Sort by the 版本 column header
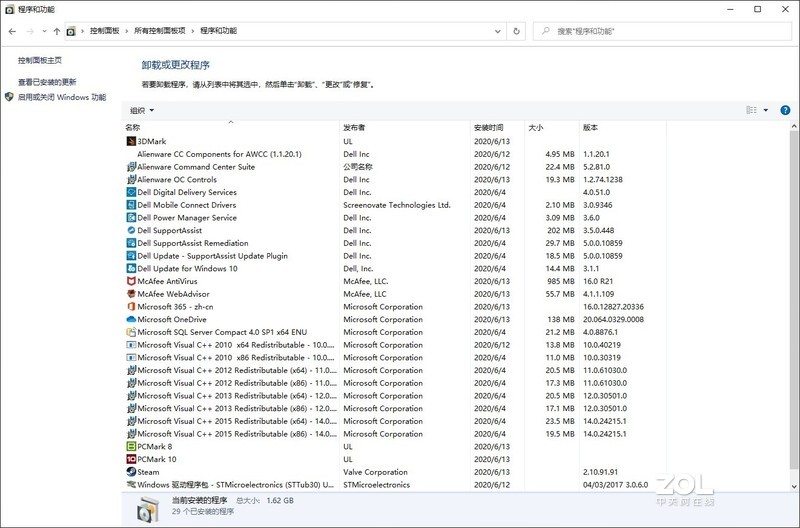800x528 pixels. coord(623,128)
